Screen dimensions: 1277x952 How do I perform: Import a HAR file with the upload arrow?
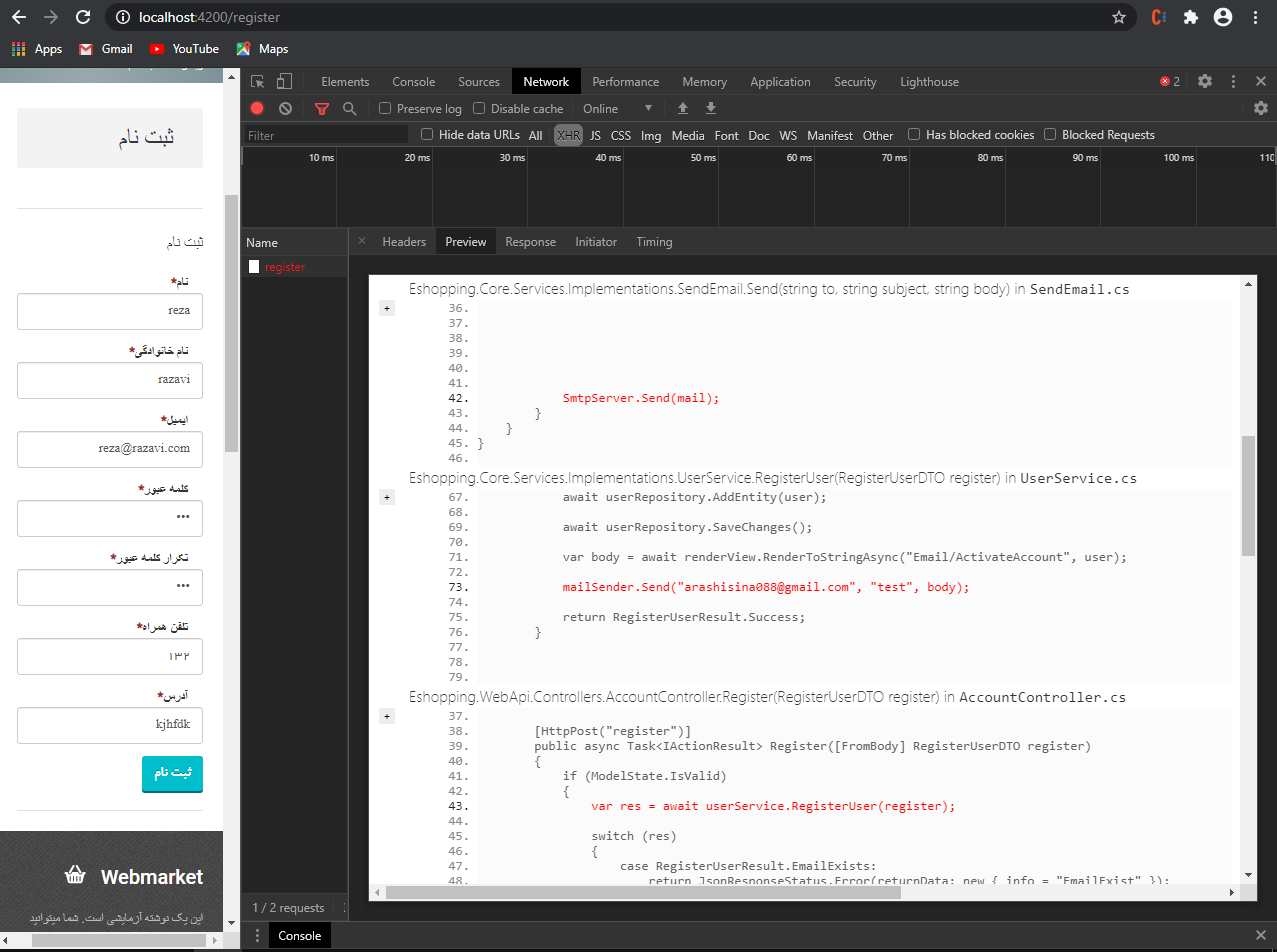click(x=683, y=108)
